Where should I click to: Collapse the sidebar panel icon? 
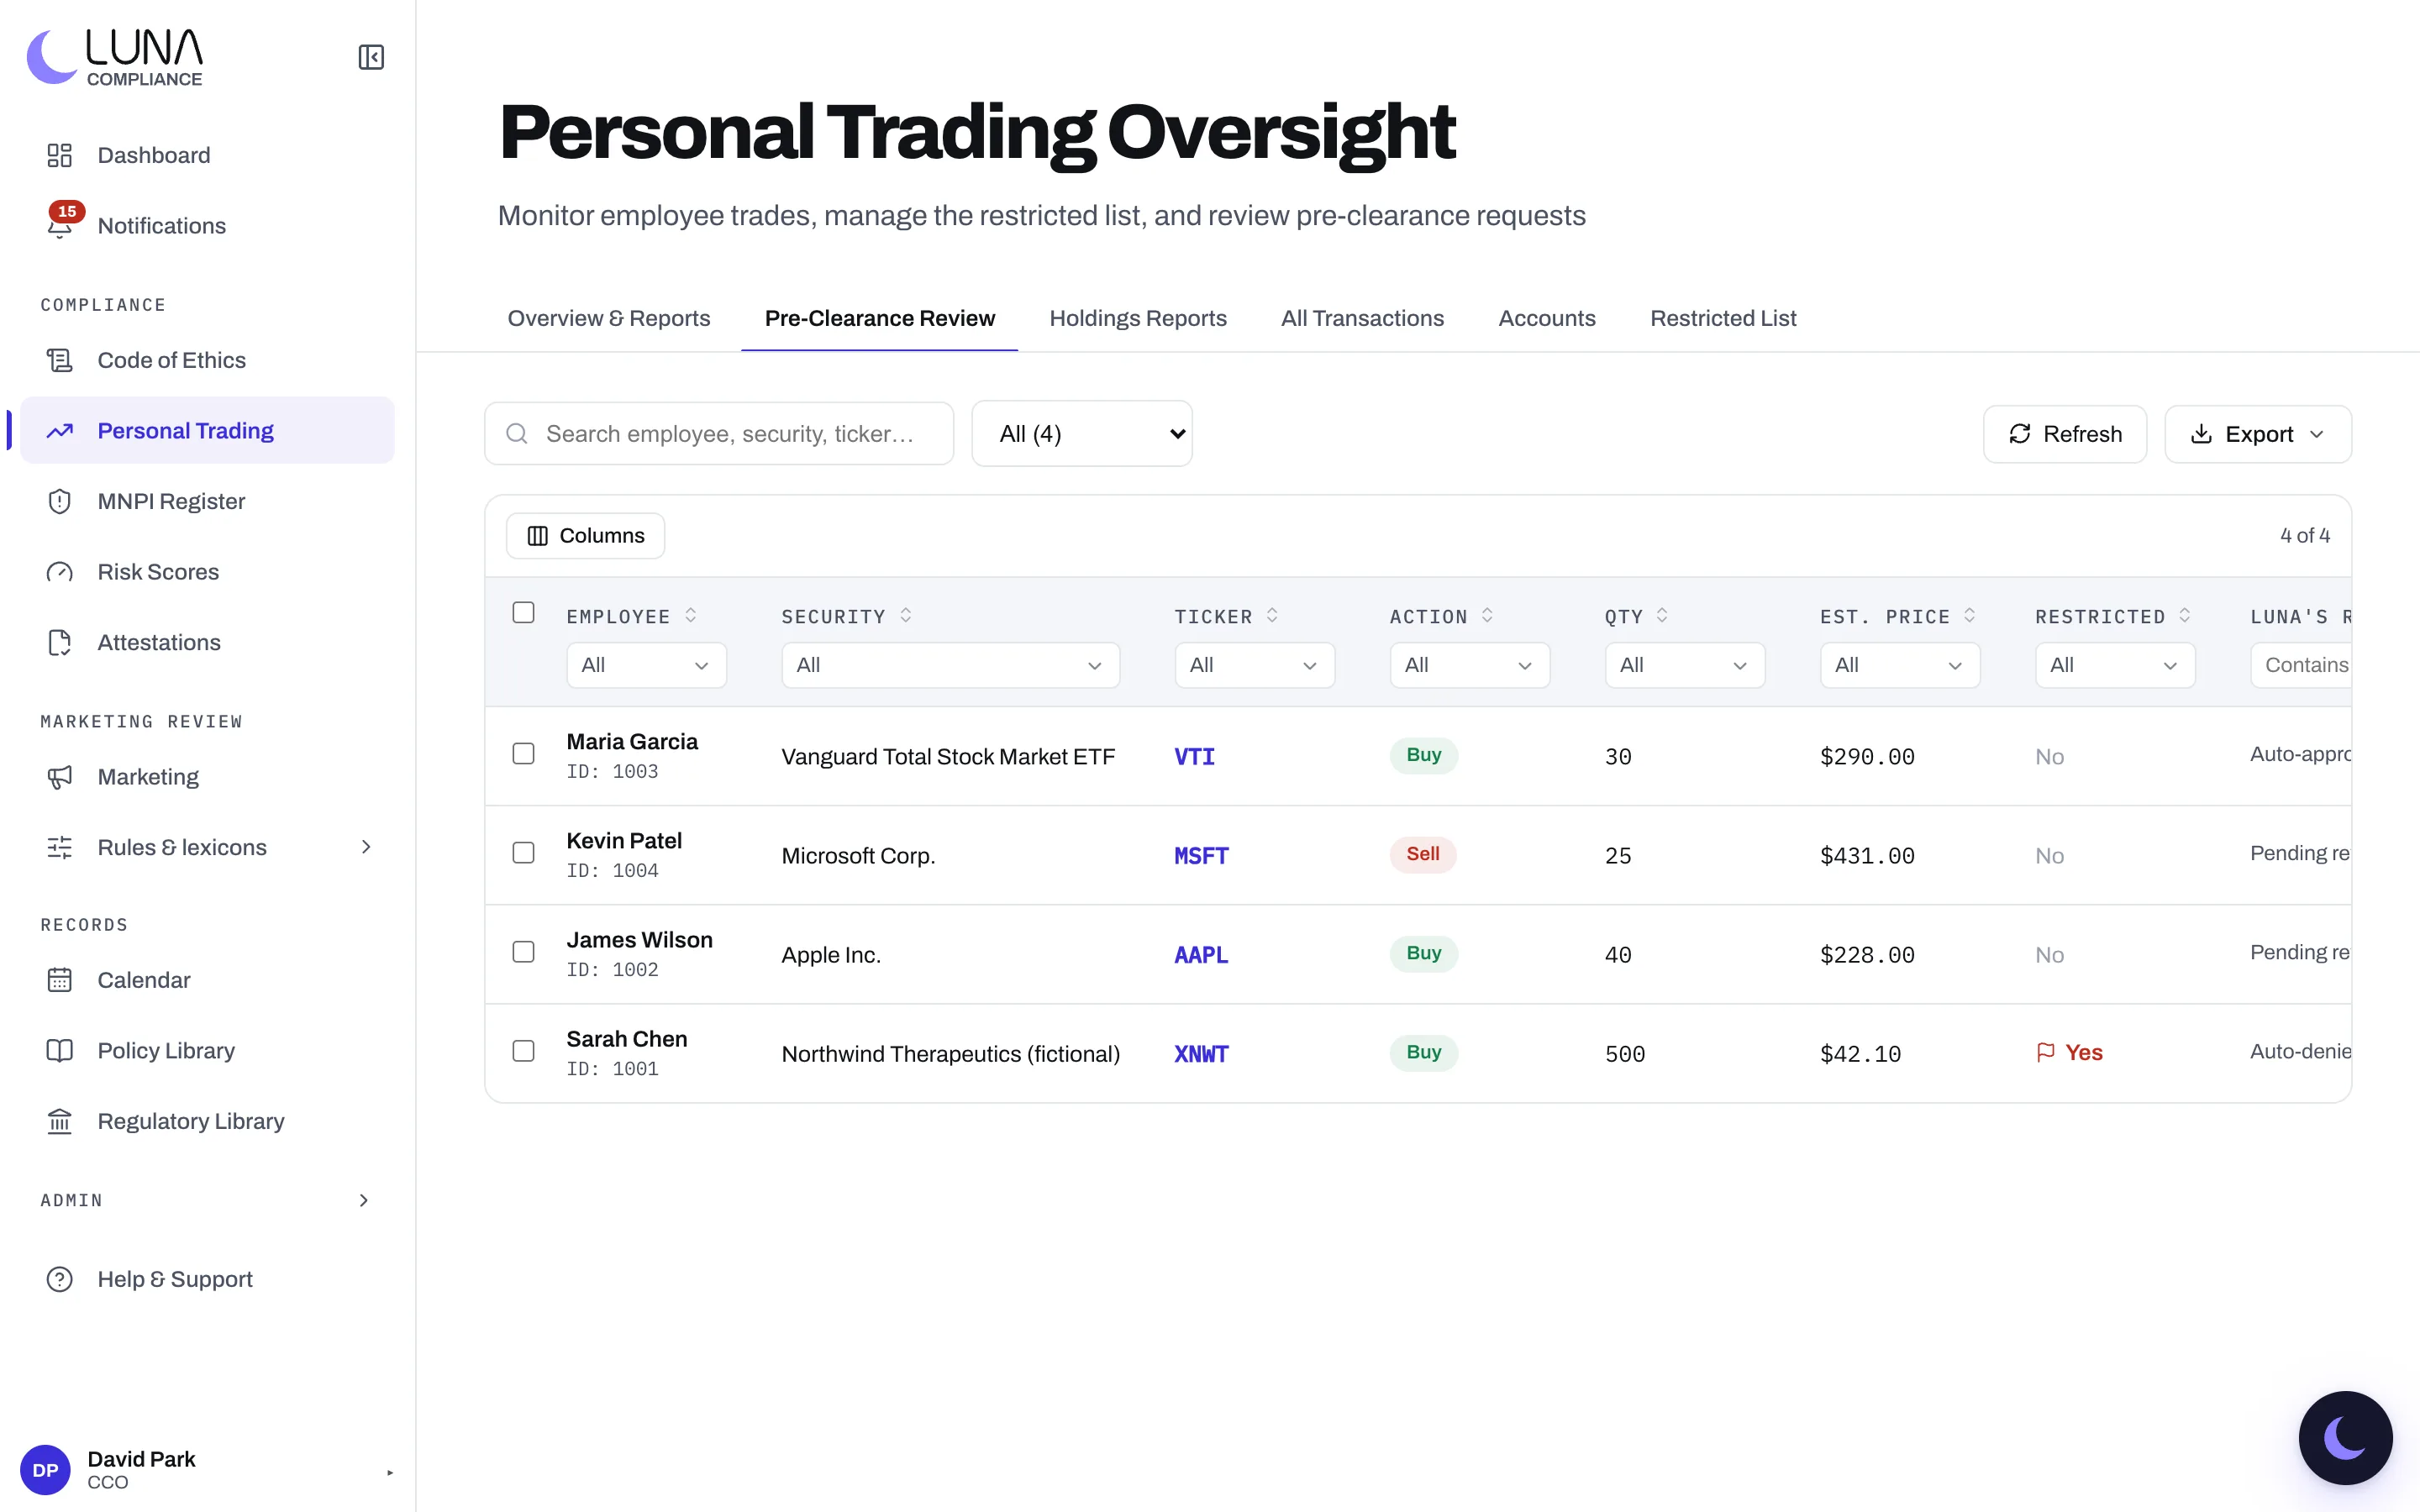pos(371,57)
